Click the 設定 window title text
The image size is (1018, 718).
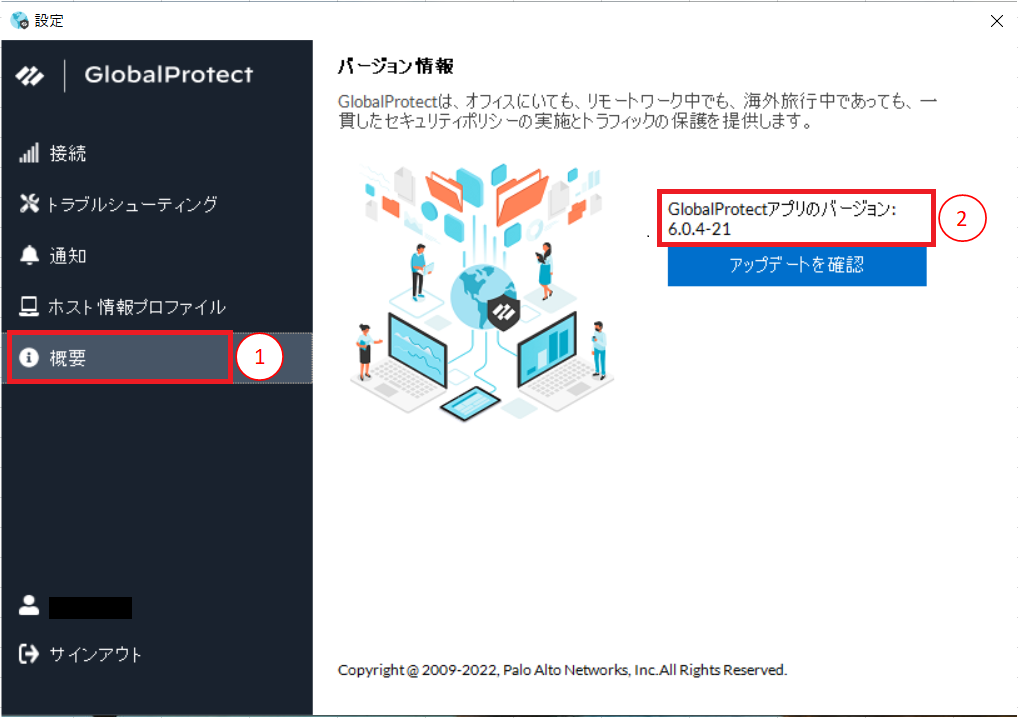(x=49, y=21)
